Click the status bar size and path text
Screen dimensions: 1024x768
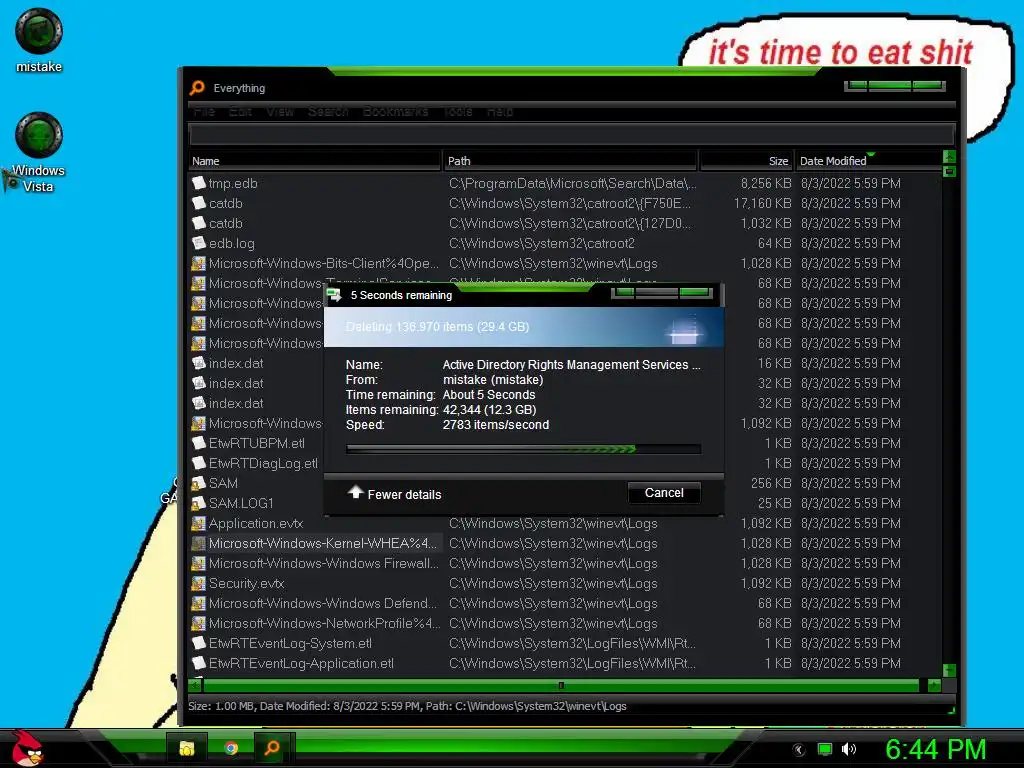click(407, 706)
